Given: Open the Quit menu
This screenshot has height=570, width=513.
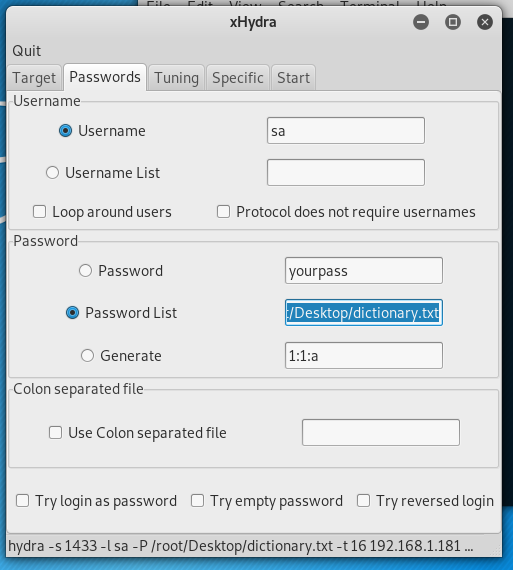Looking at the screenshot, I should click(x=27, y=51).
